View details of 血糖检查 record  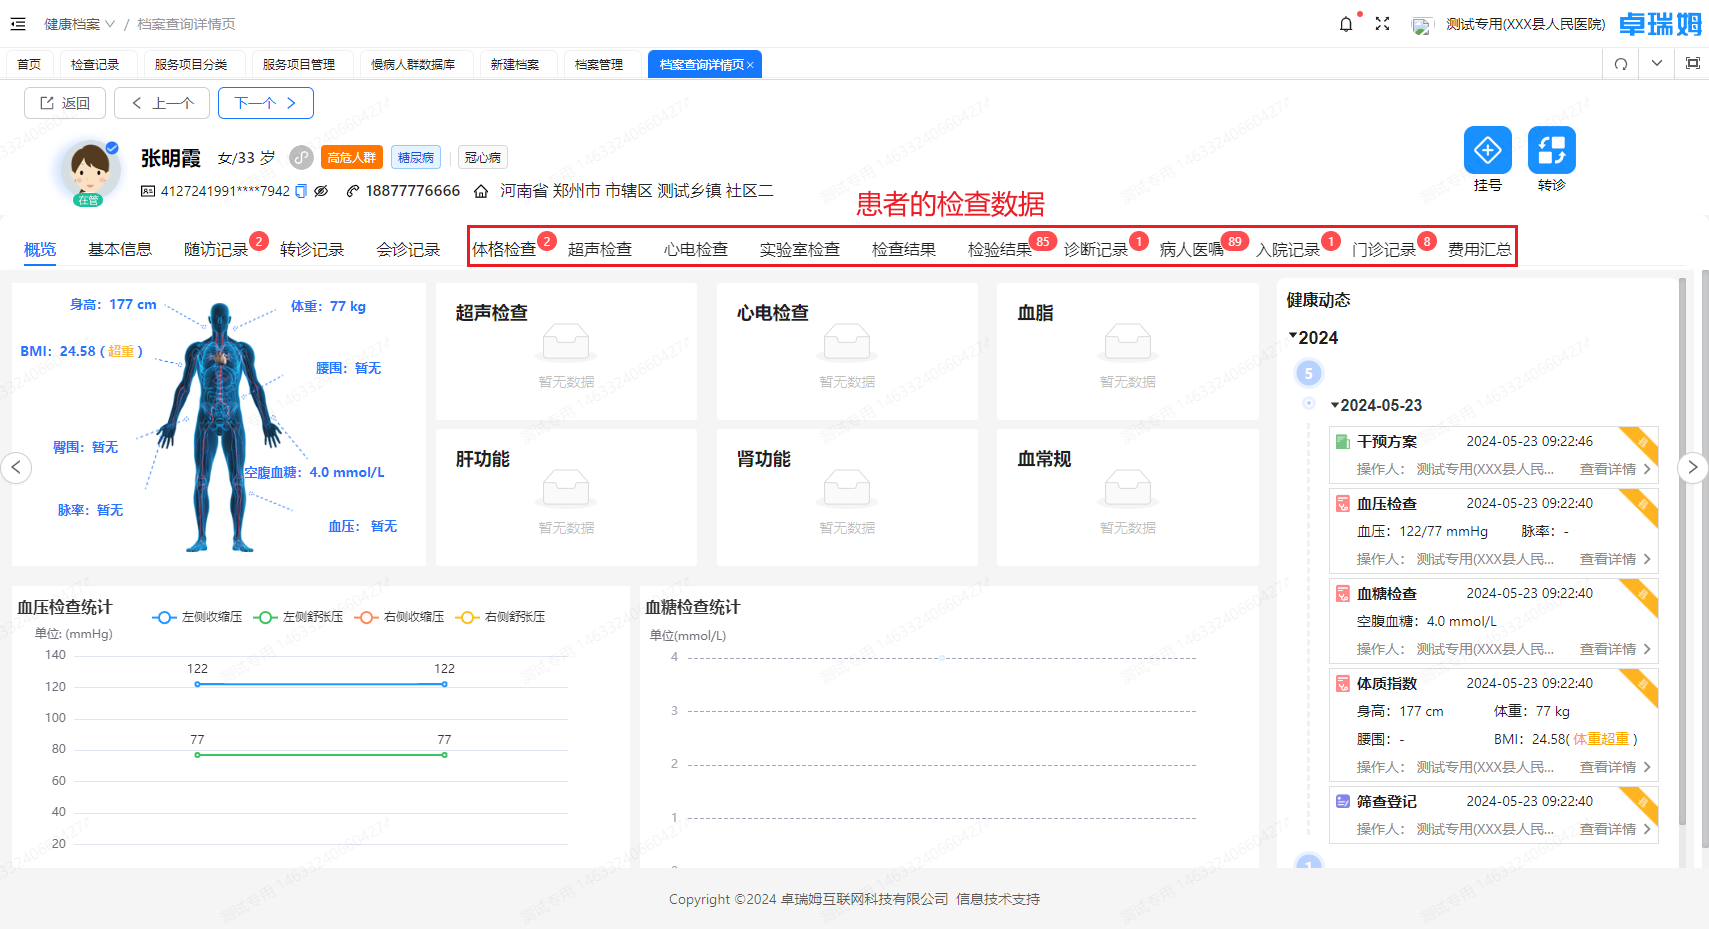[1615, 649]
